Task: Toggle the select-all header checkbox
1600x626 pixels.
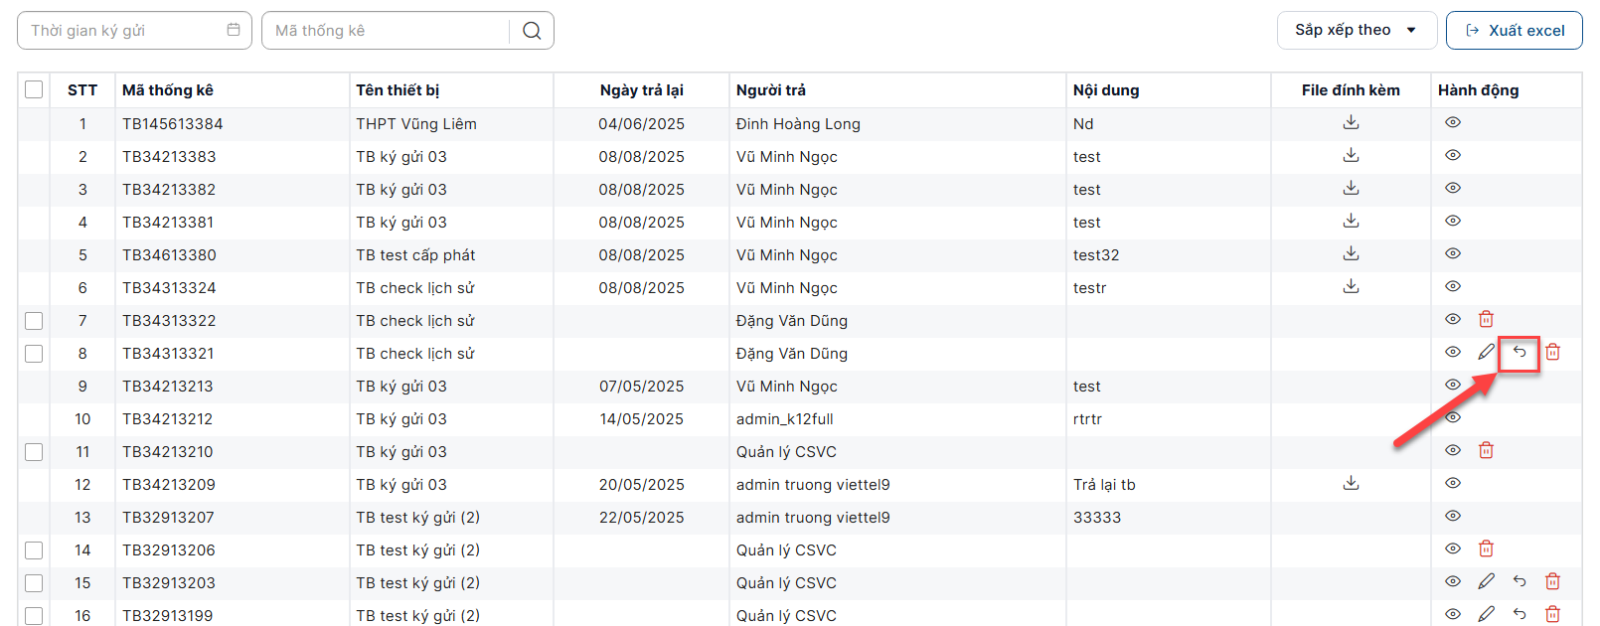Action: tap(34, 90)
